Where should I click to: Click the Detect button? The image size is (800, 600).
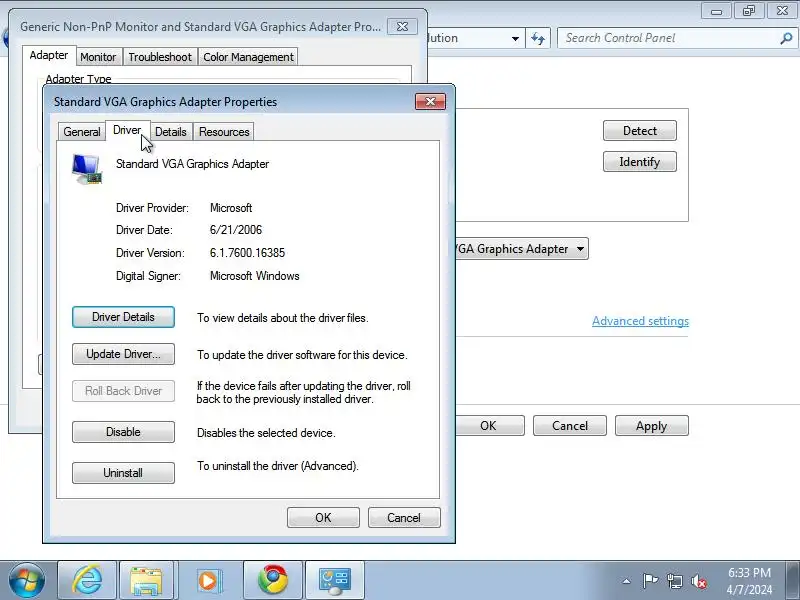coord(640,131)
